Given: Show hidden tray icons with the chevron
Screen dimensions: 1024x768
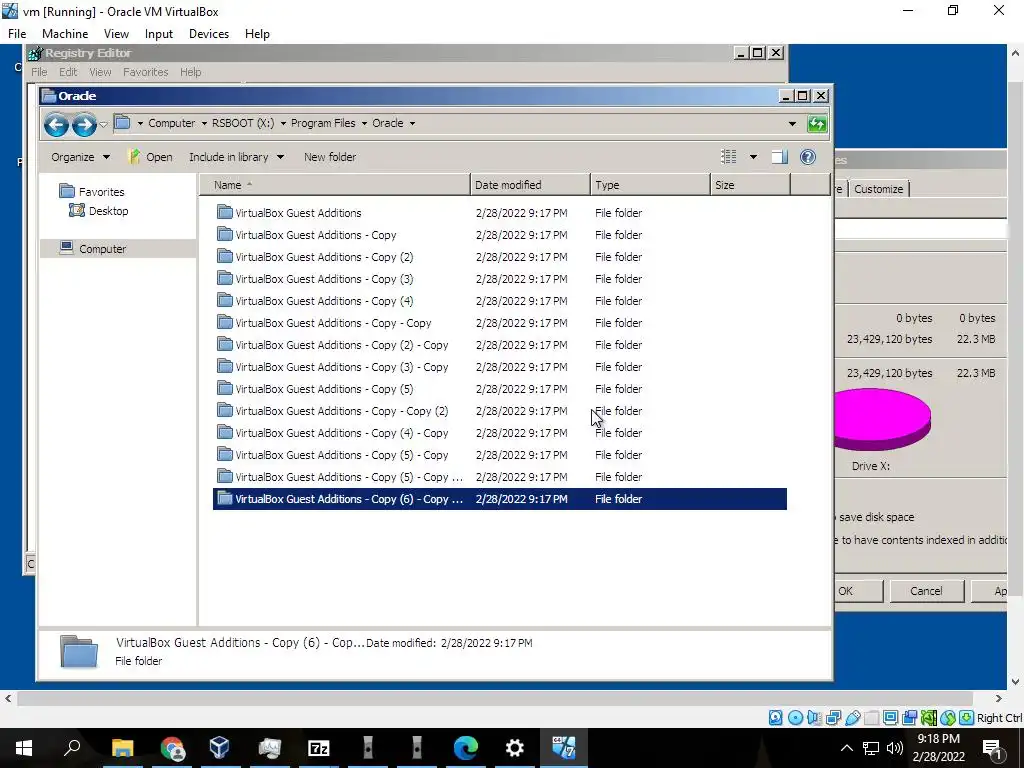Looking at the screenshot, I should (x=846, y=748).
